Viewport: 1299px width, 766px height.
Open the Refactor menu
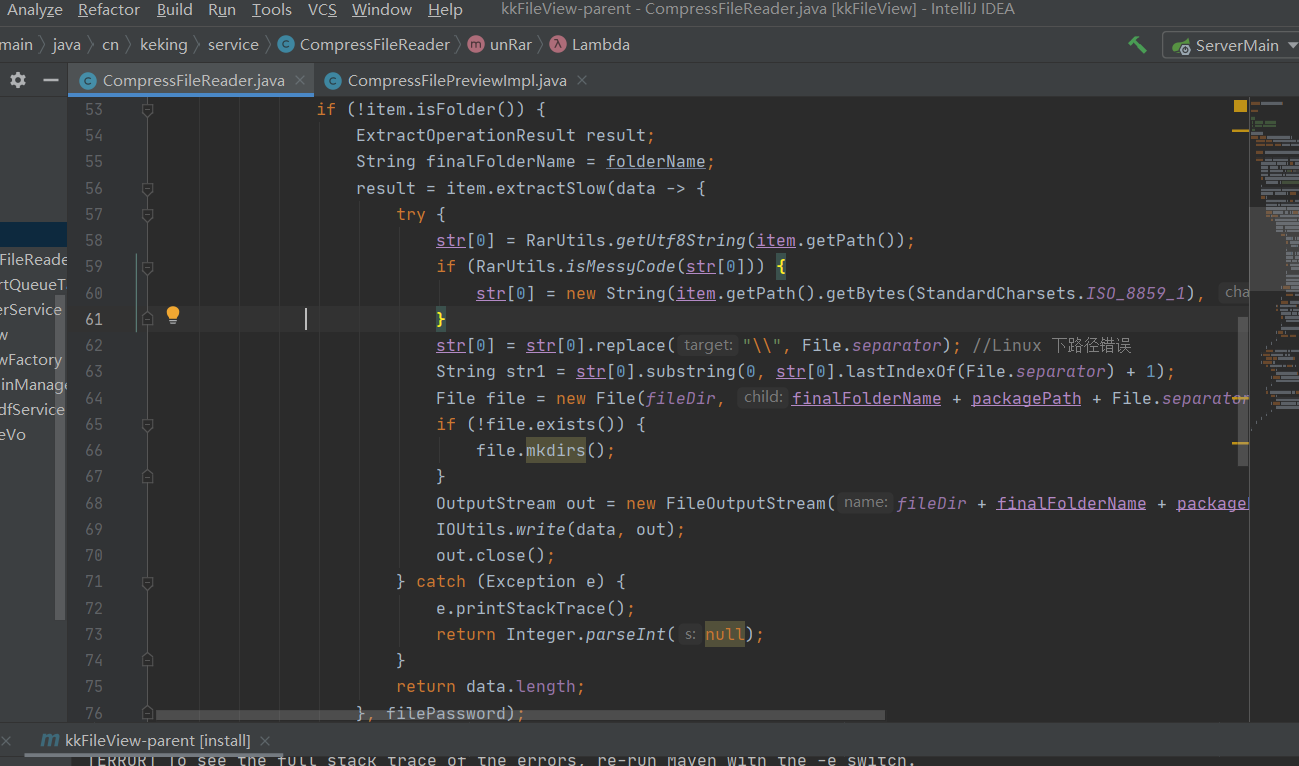(x=108, y=10)
